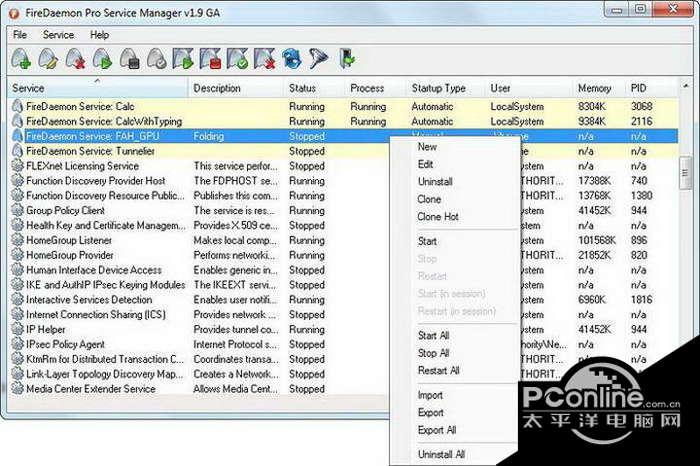
Task: Click the gear icon beside IPsec Policy Agent
Action: tap(17, 344)
